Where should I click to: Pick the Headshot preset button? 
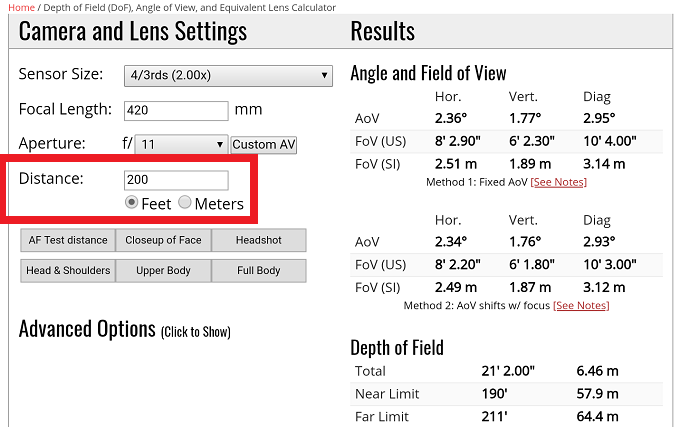coord(259,240)
